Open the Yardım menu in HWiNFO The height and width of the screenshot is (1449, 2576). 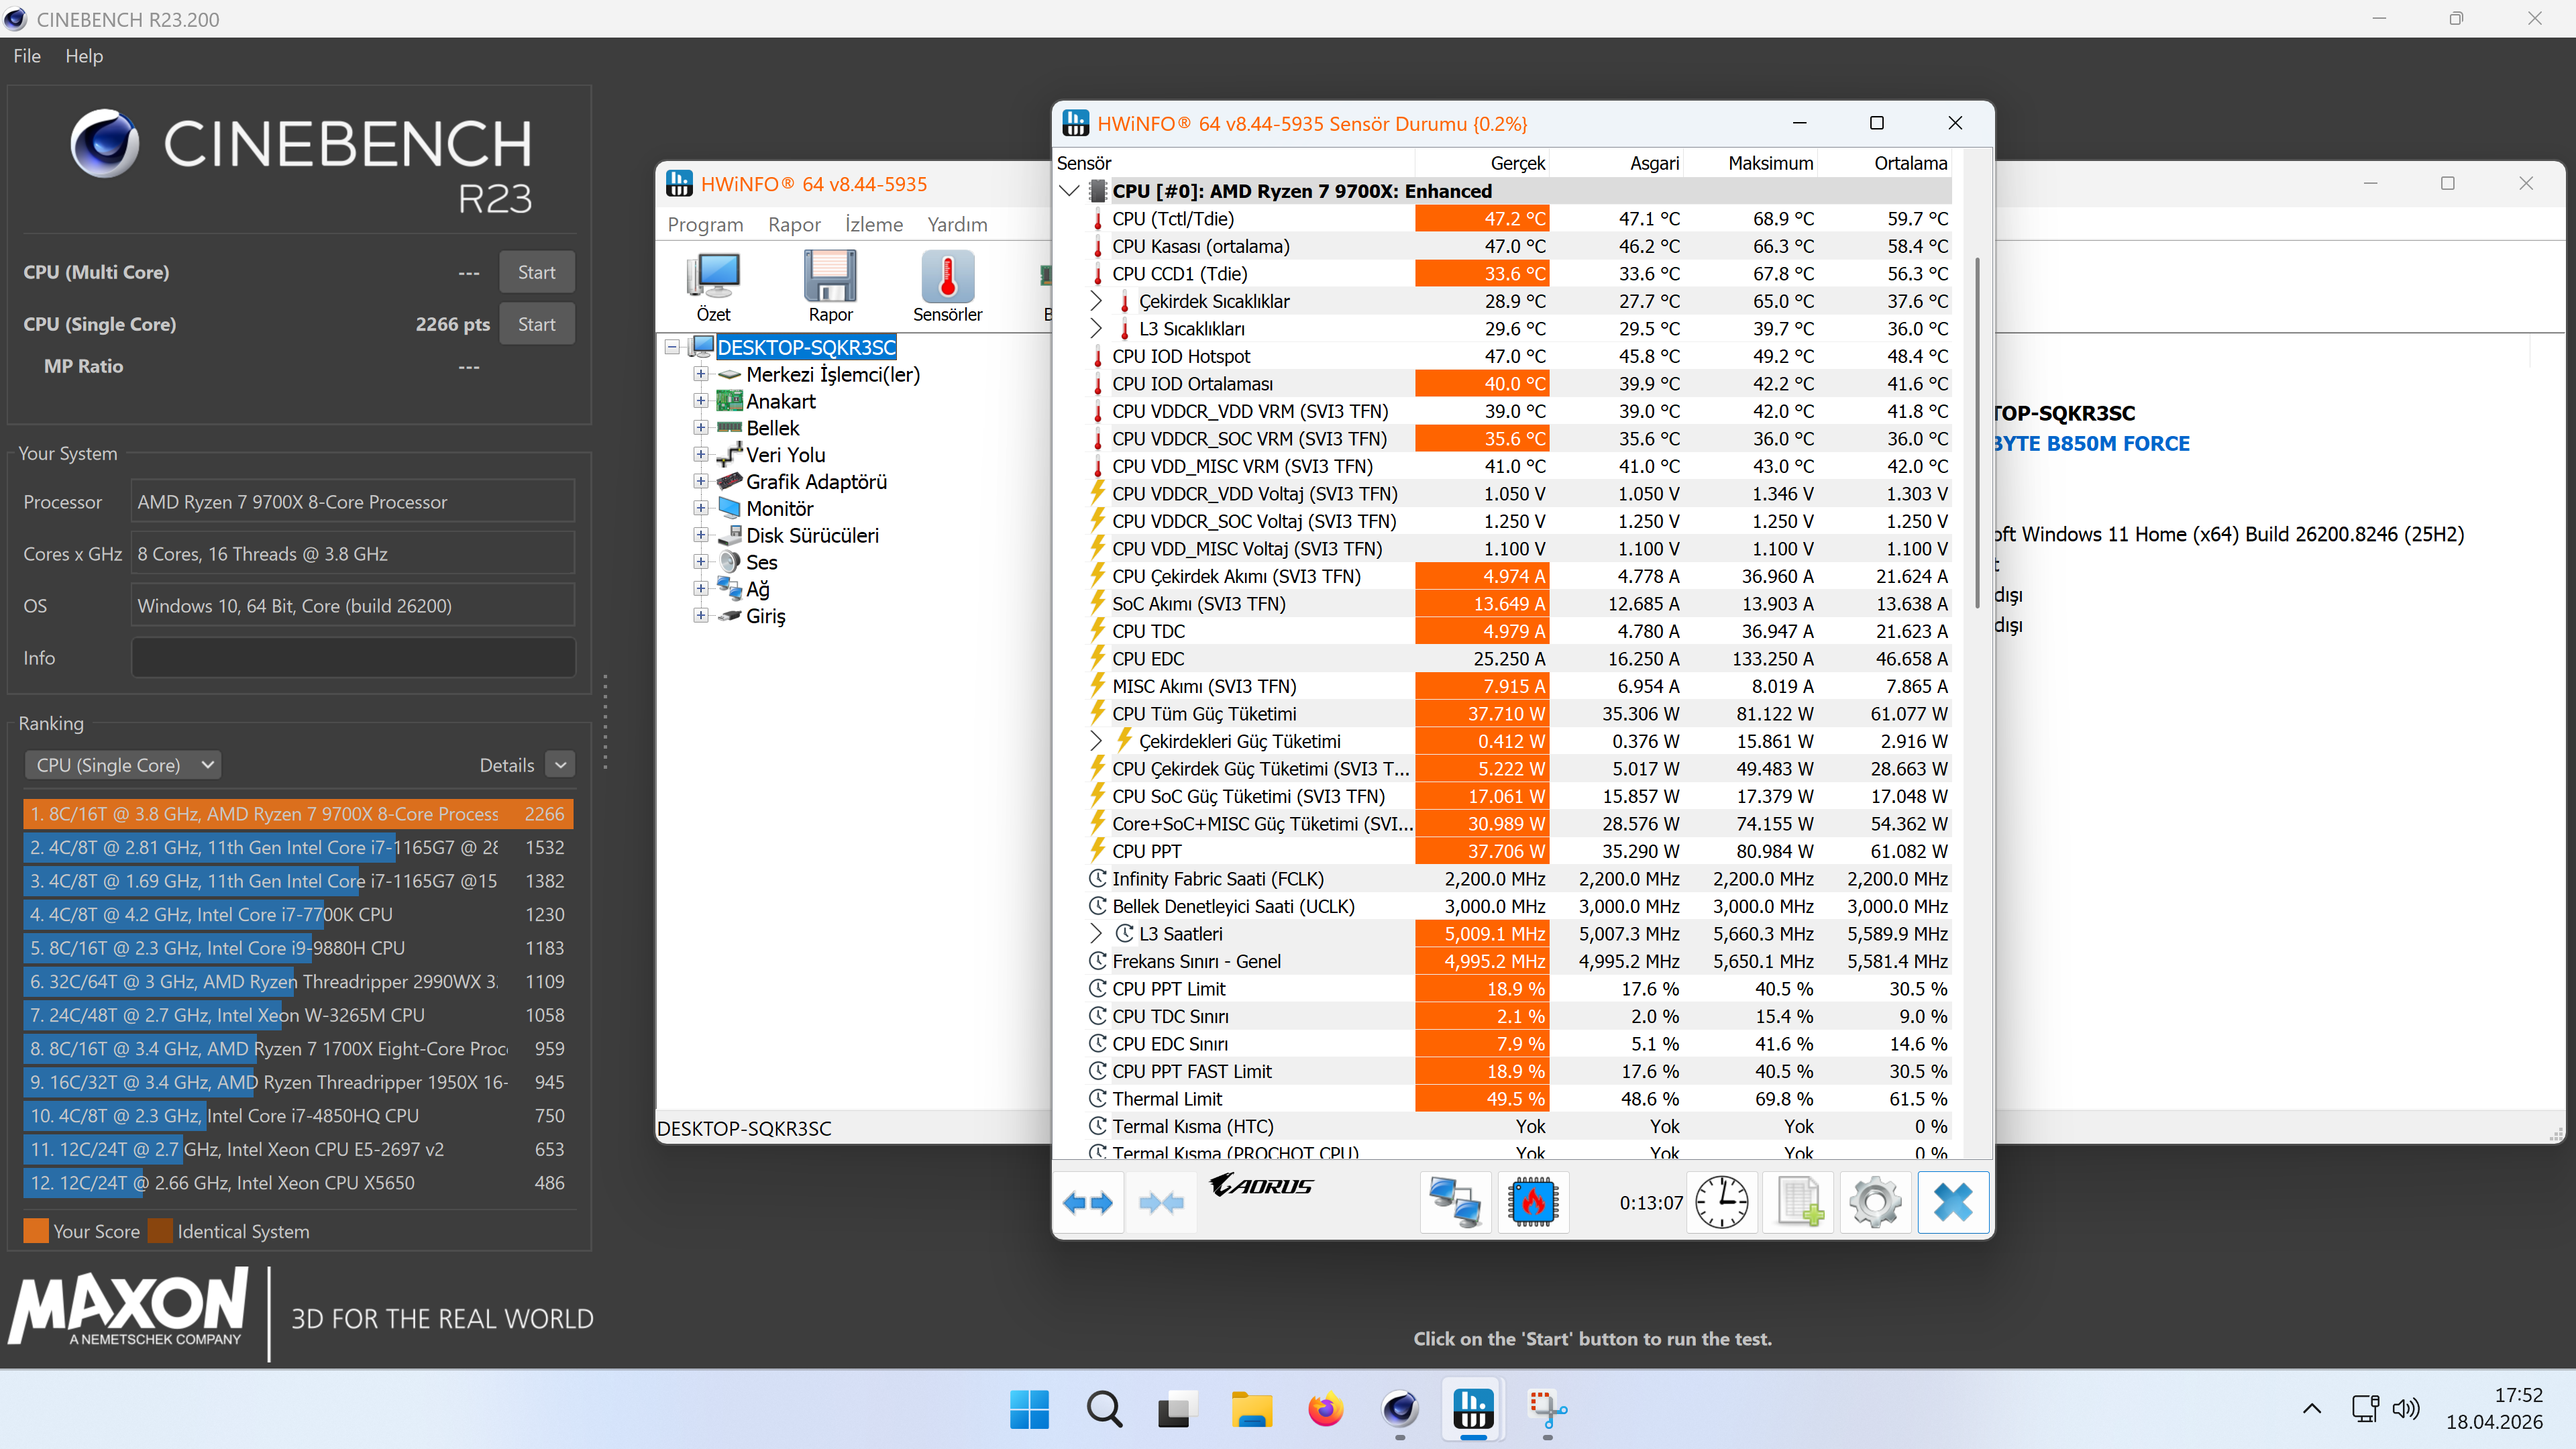point(957,224)
